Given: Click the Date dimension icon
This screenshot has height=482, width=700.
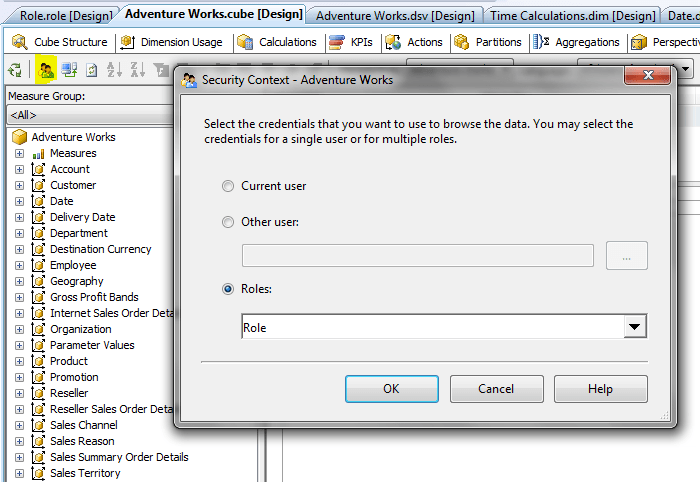Looking at the screenshot, I should 38,202.
